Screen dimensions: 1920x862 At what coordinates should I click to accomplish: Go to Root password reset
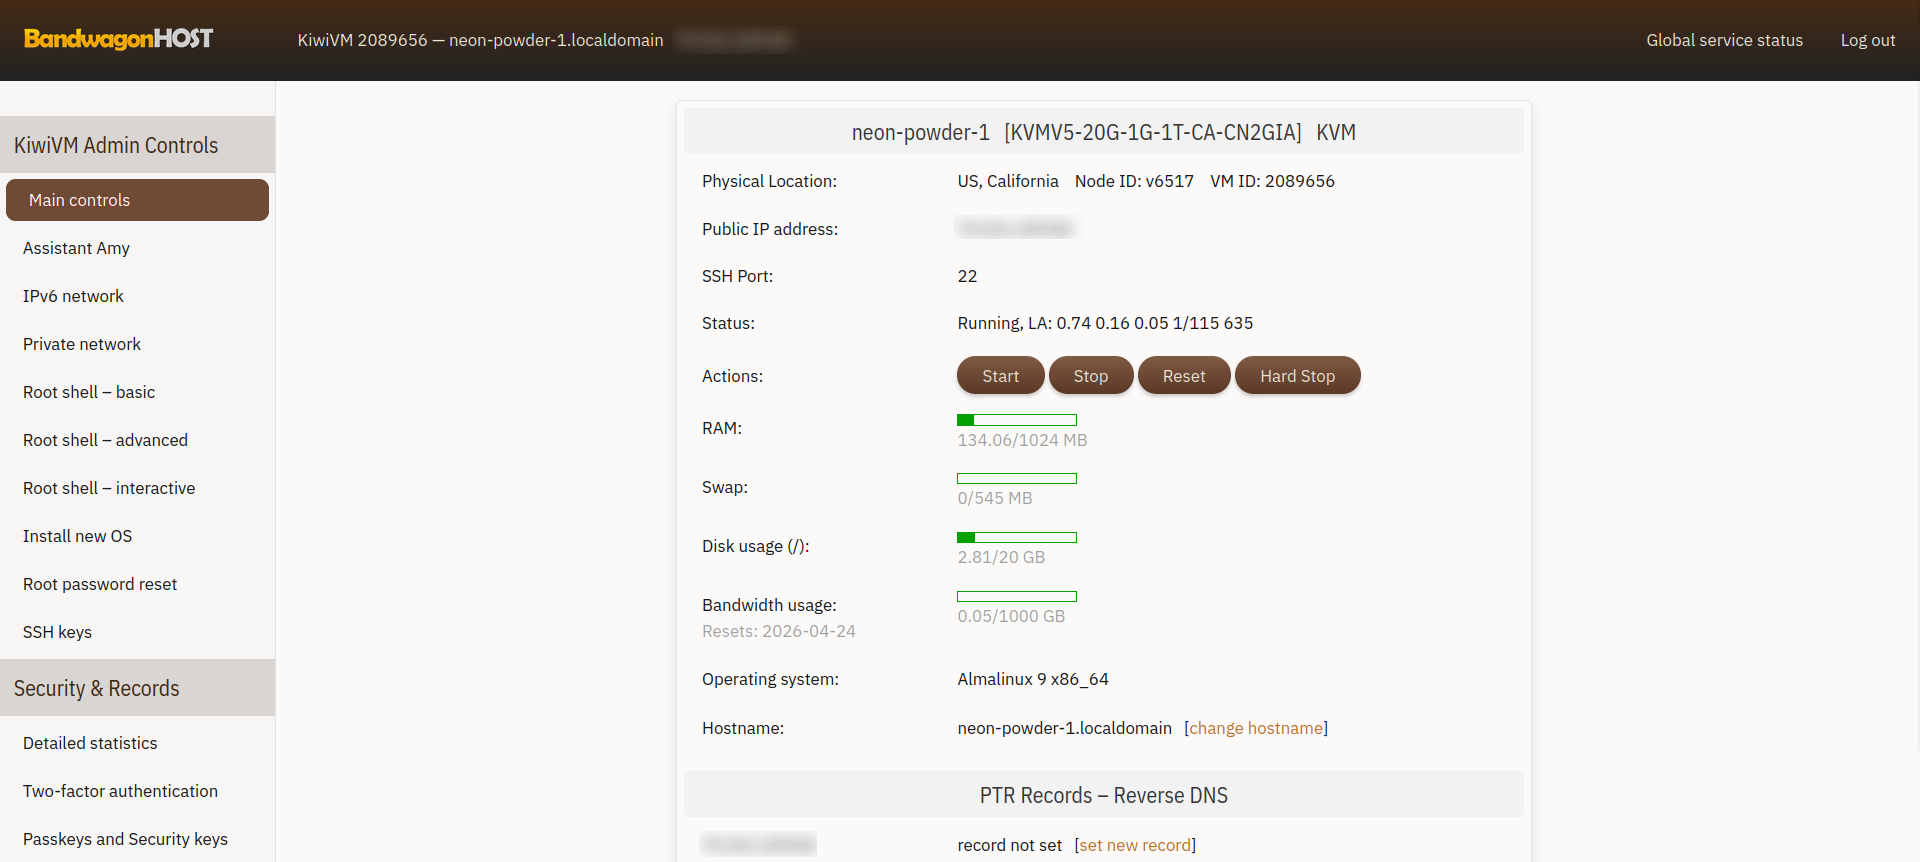[100, 584]
